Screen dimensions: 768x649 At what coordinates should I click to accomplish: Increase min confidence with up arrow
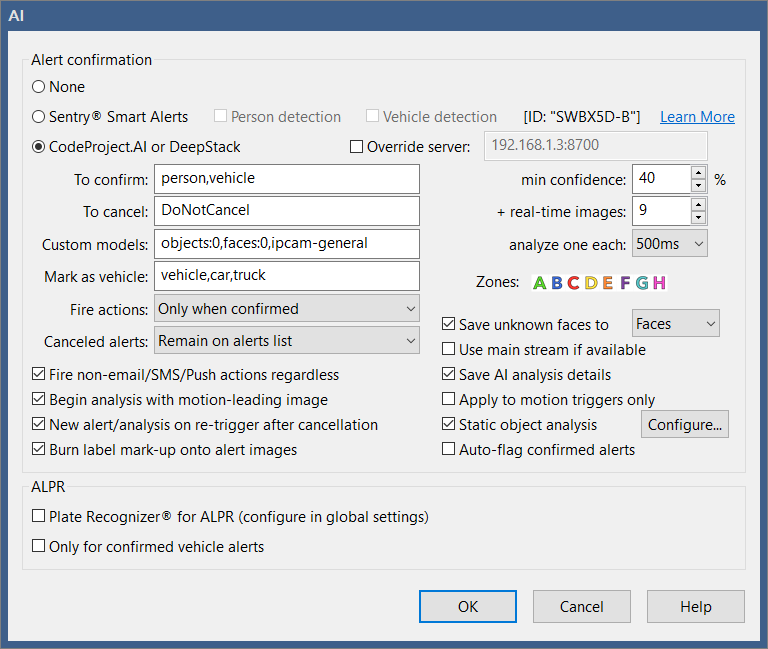698,173
